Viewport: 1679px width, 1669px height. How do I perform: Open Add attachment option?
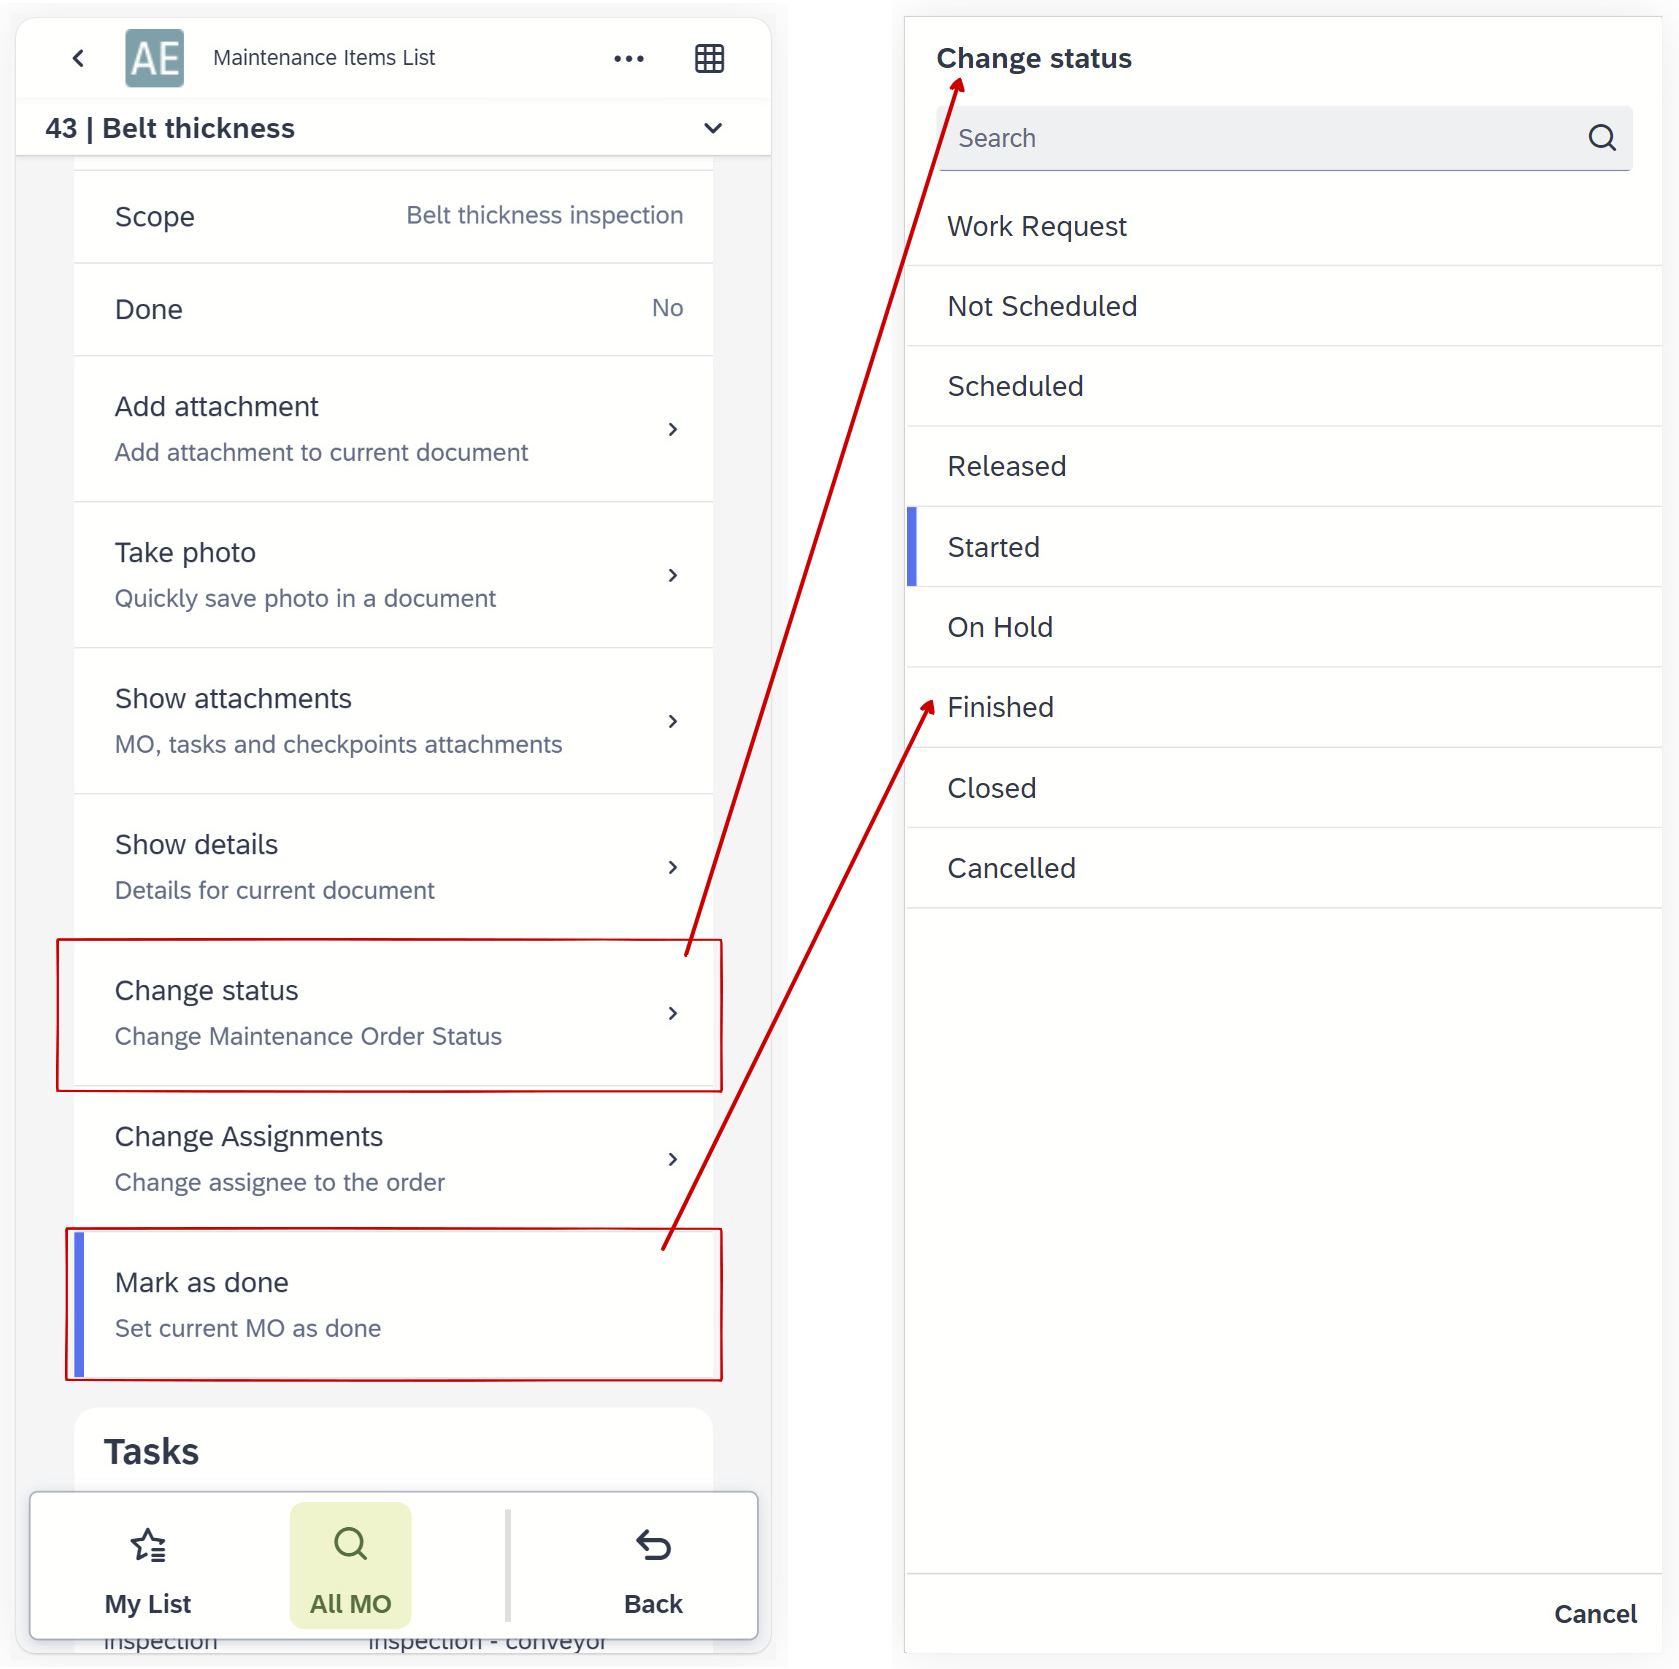pyautogui.click(x=393, y=429)
